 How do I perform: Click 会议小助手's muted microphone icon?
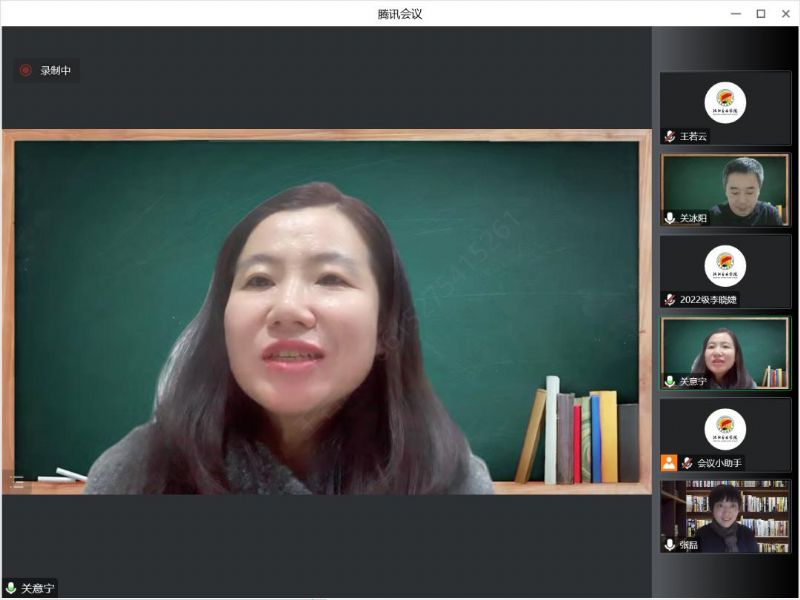(x=687, y=463)
